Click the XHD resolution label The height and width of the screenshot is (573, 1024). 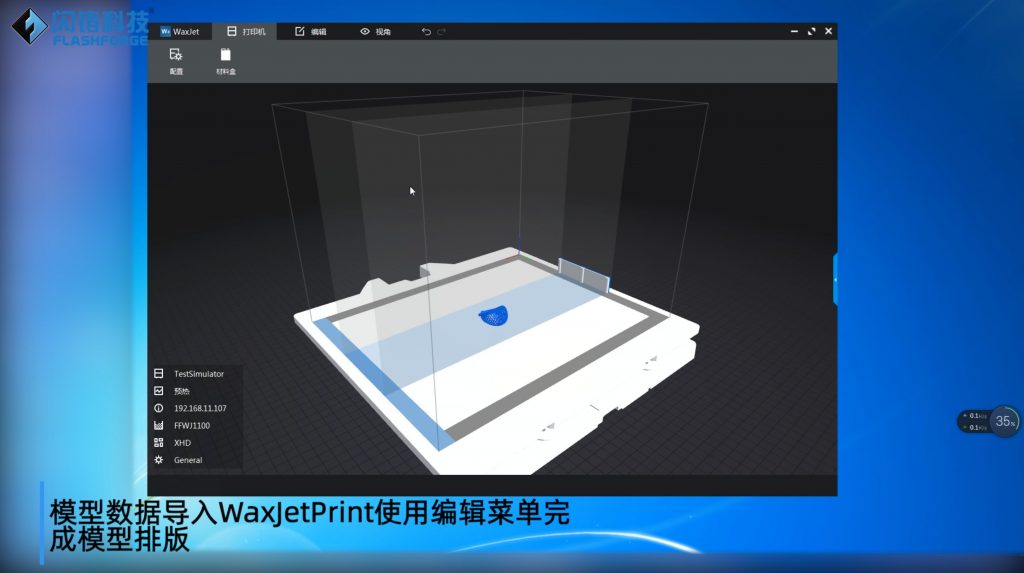coord(182,442)
